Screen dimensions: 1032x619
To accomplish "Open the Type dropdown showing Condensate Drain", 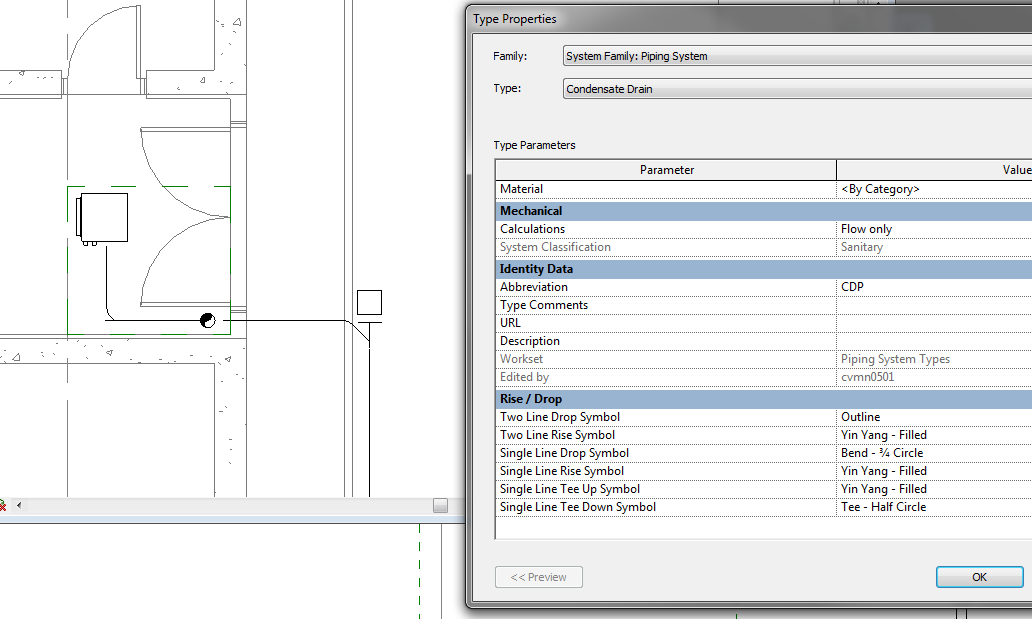I will 796,89.
